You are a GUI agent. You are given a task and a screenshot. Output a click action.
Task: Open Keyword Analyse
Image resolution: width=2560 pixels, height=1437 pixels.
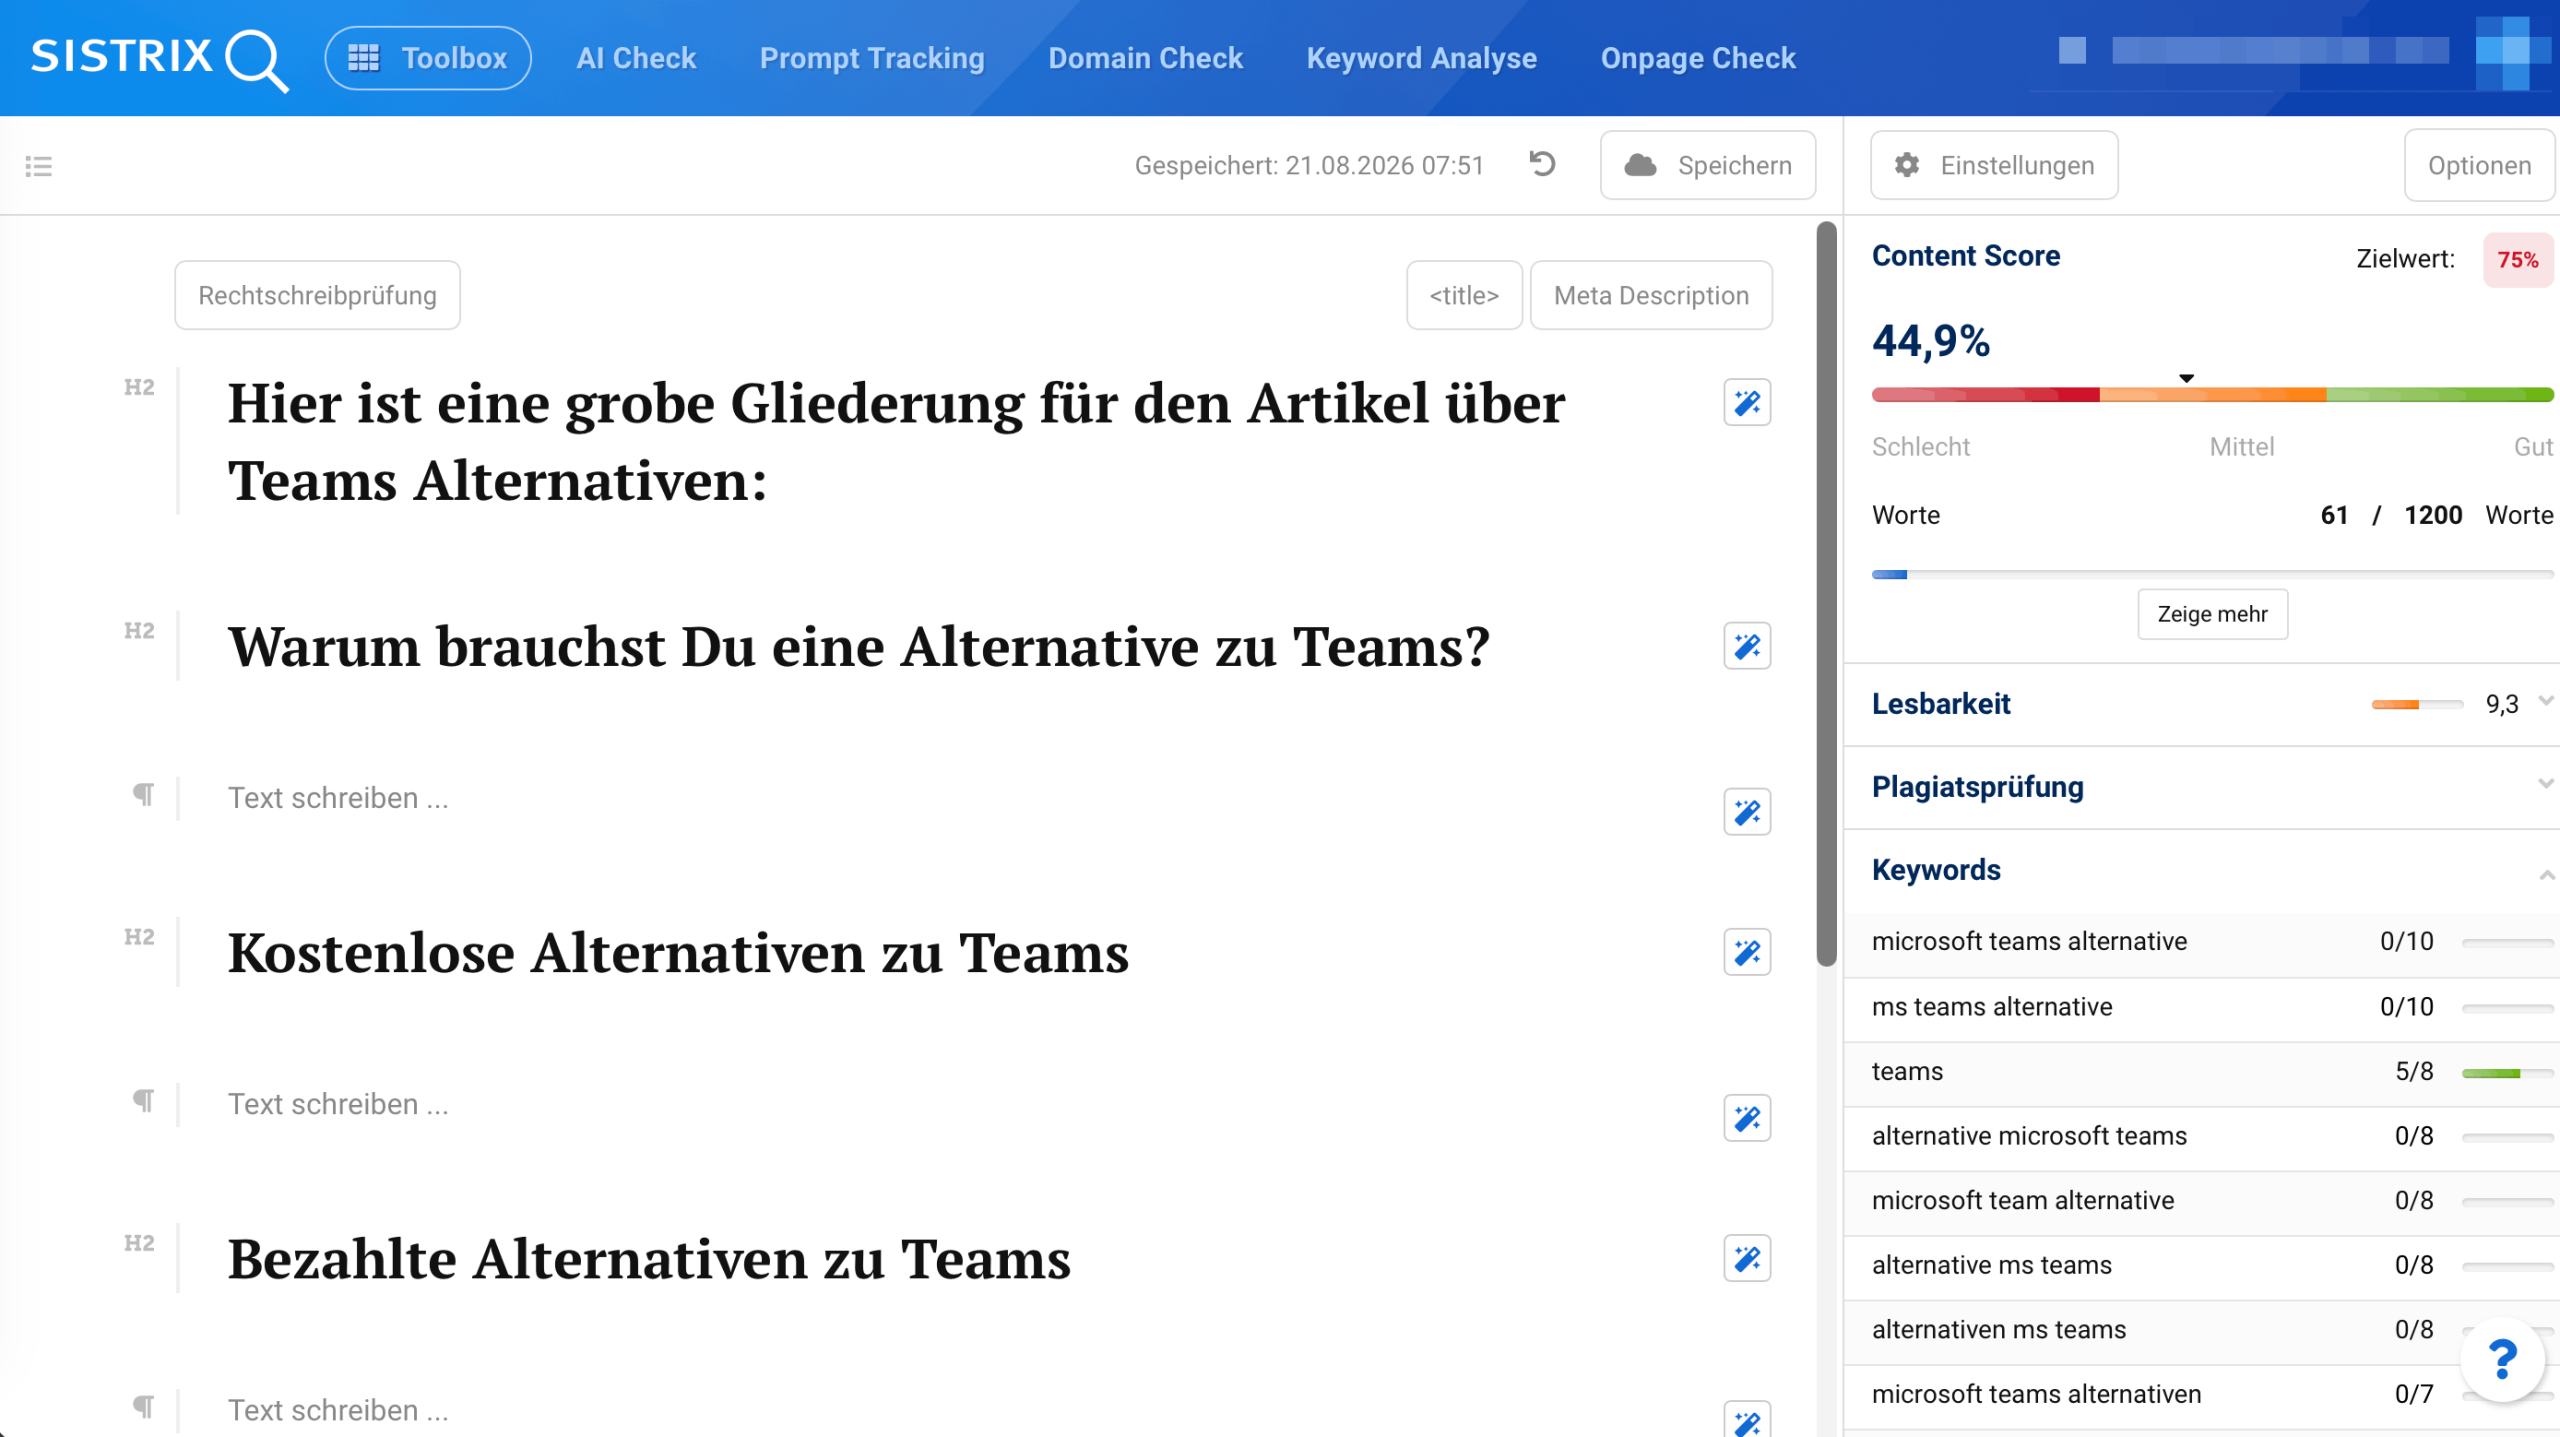click(1422, 58)
